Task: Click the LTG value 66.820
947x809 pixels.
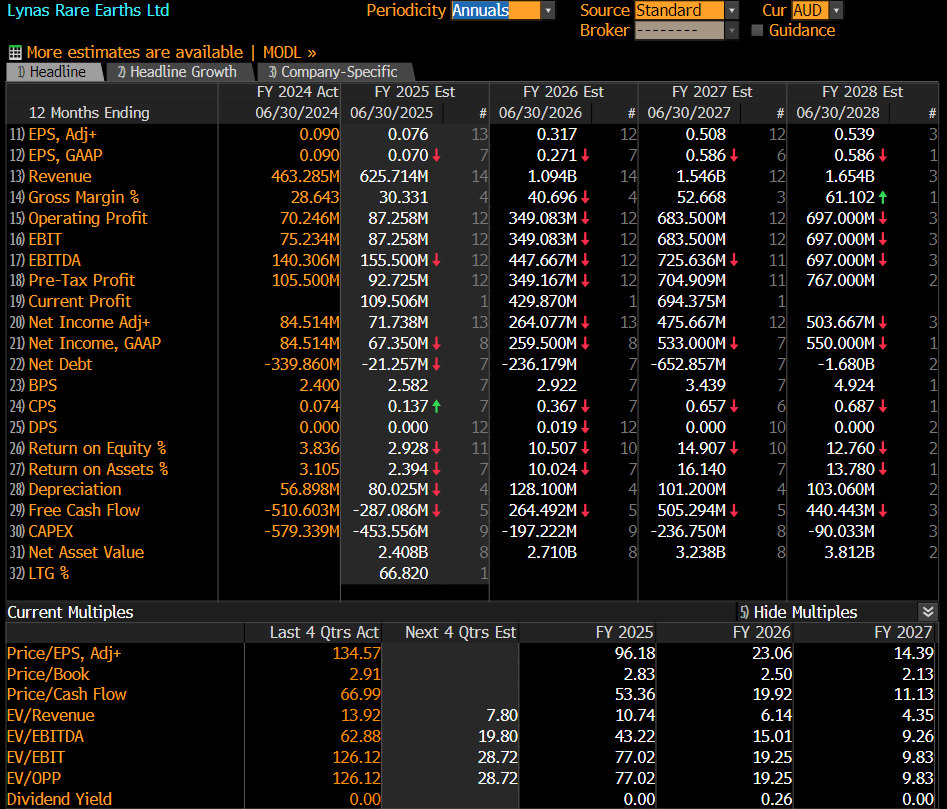Action: [x=403, y=574]
